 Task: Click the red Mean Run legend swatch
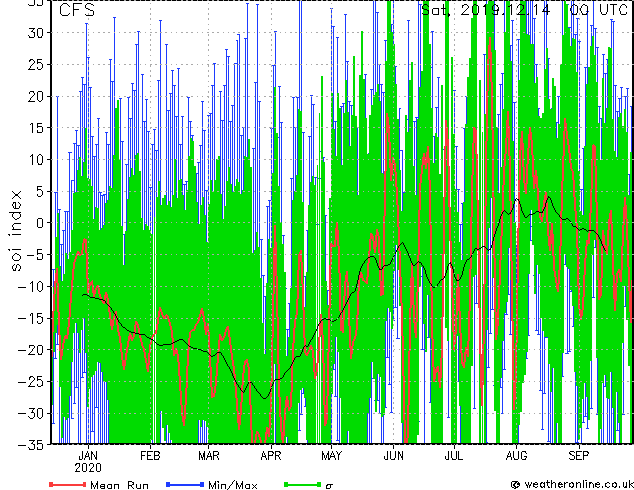pyautogui.click(x=68, y=484)
